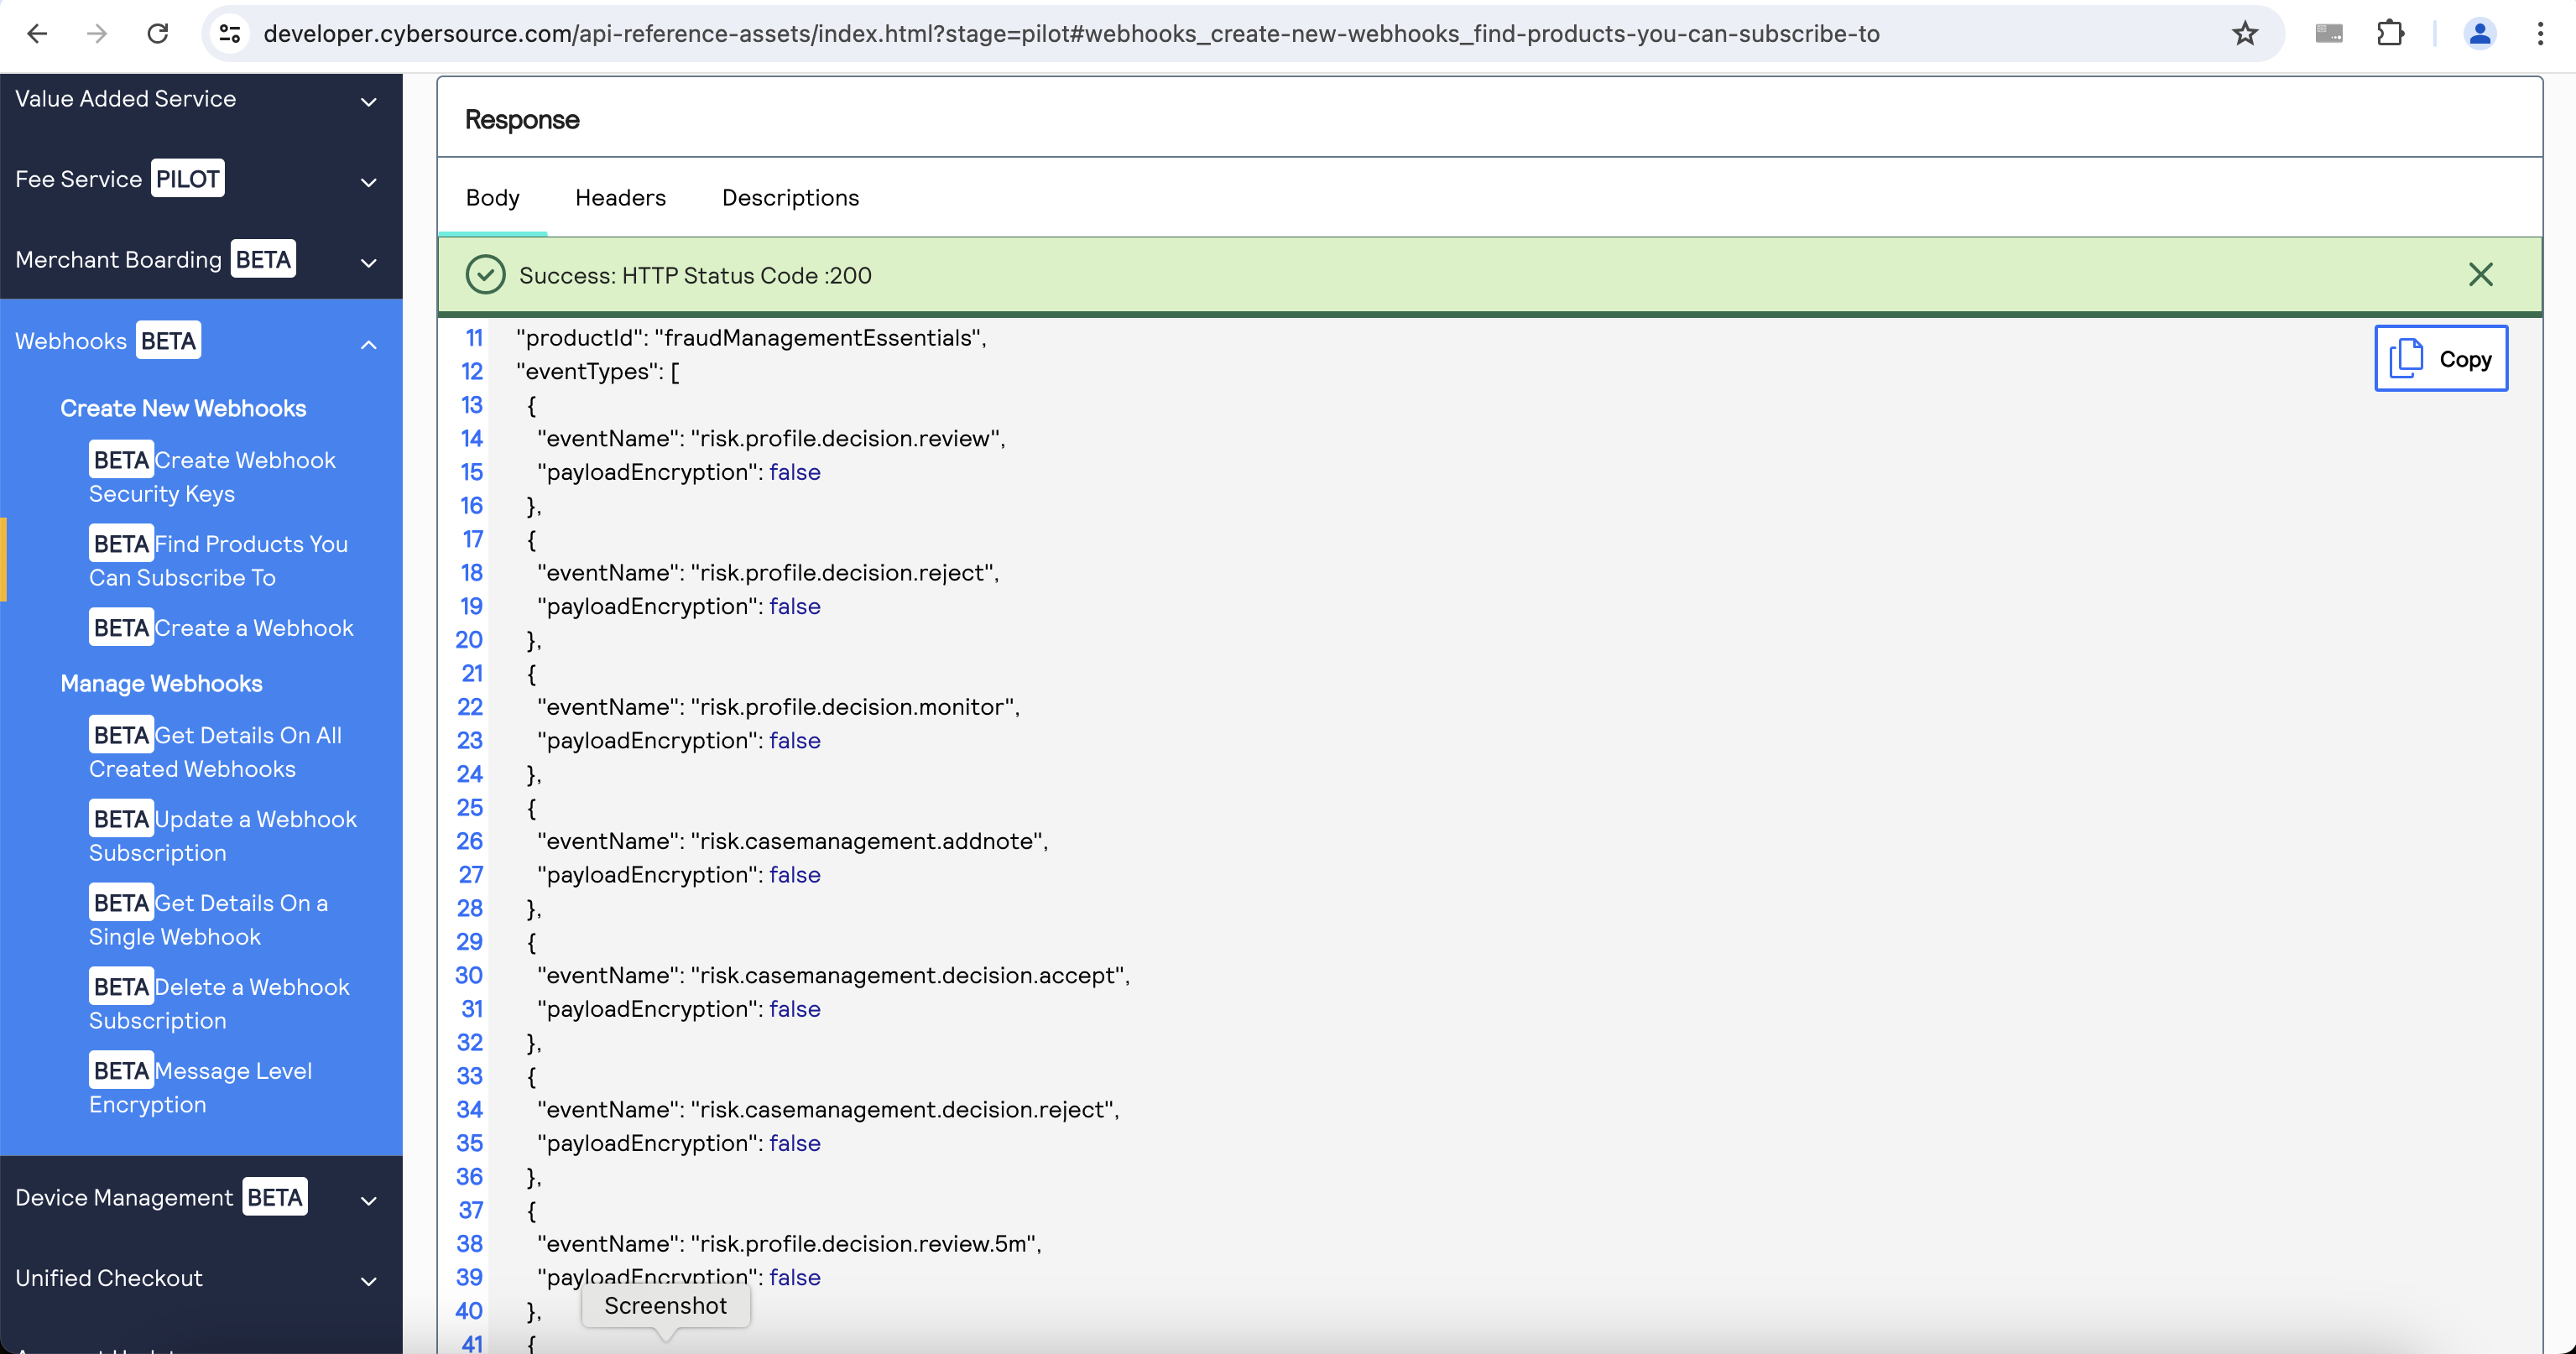The height and width of the screenshot is (1354, 2576).
Task: Reload the page using refresh icon
Action: 158,34
